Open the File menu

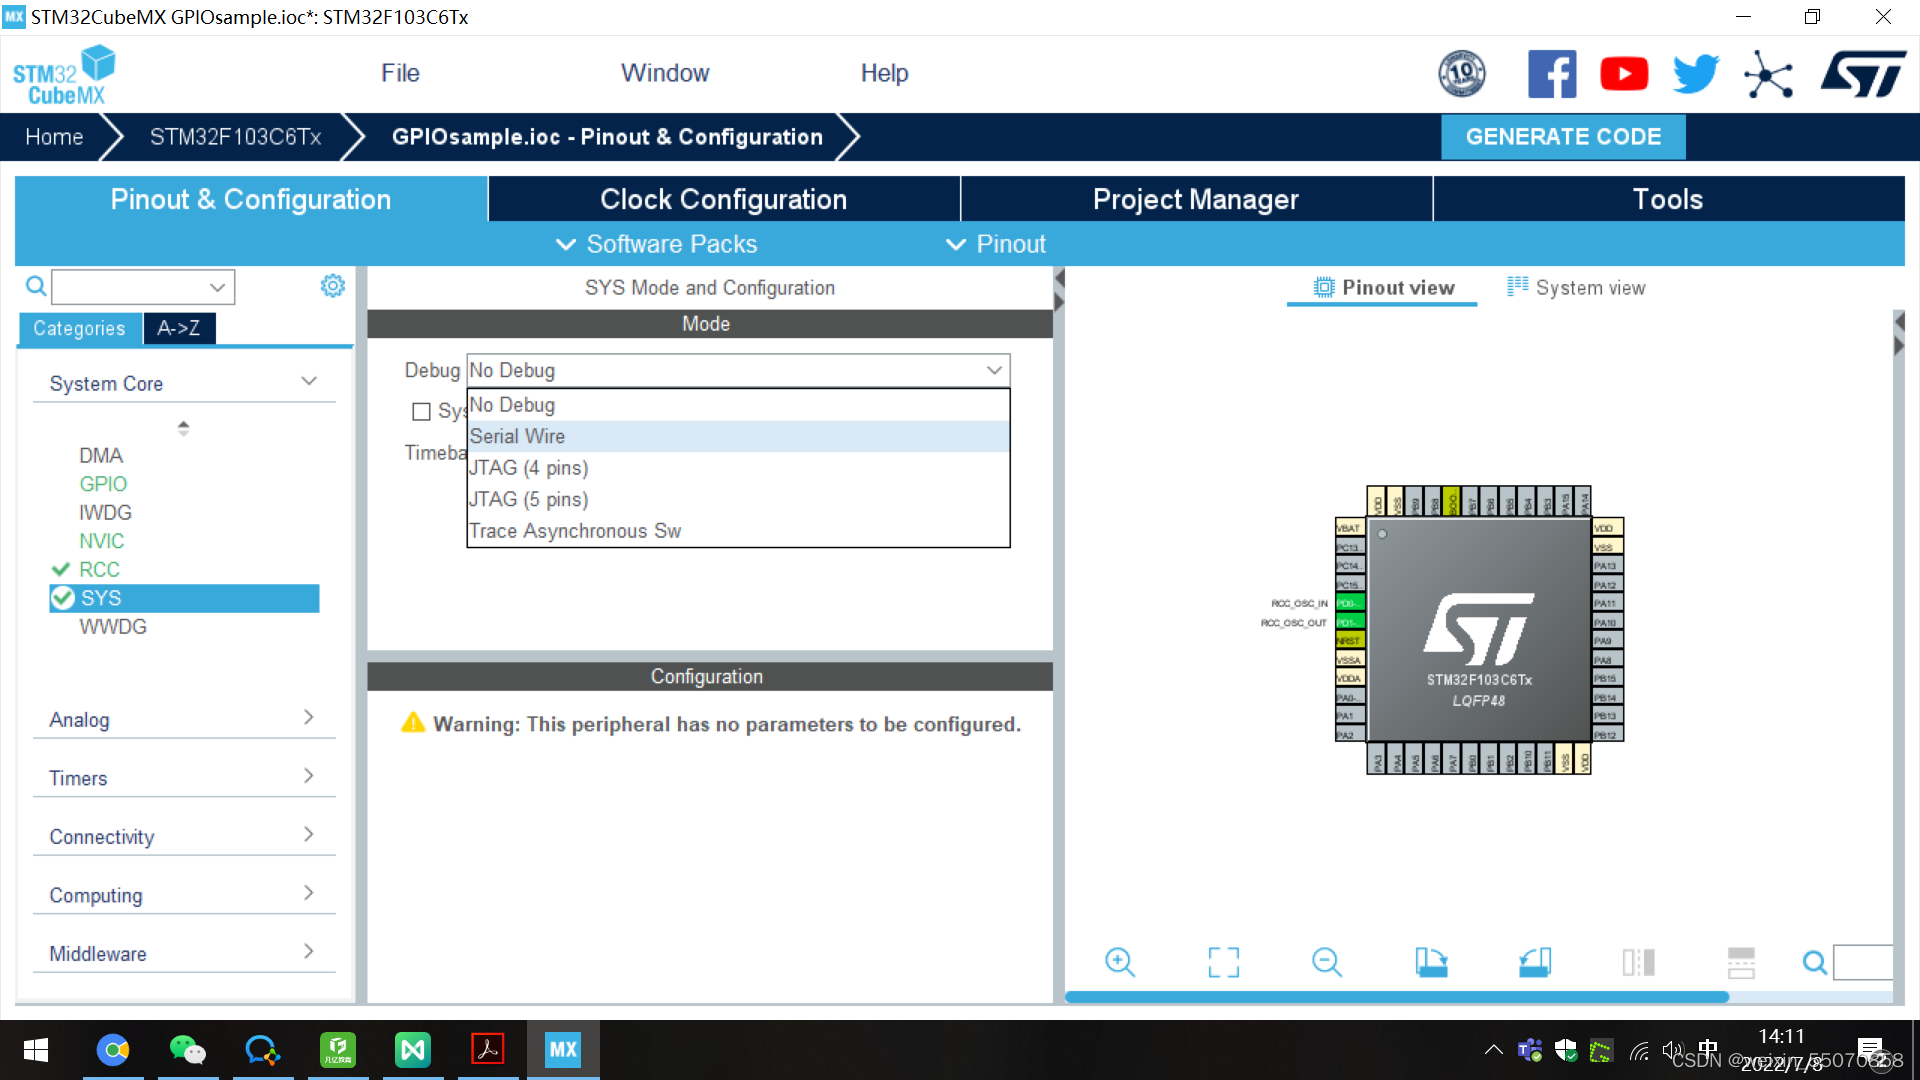point(400,73)
